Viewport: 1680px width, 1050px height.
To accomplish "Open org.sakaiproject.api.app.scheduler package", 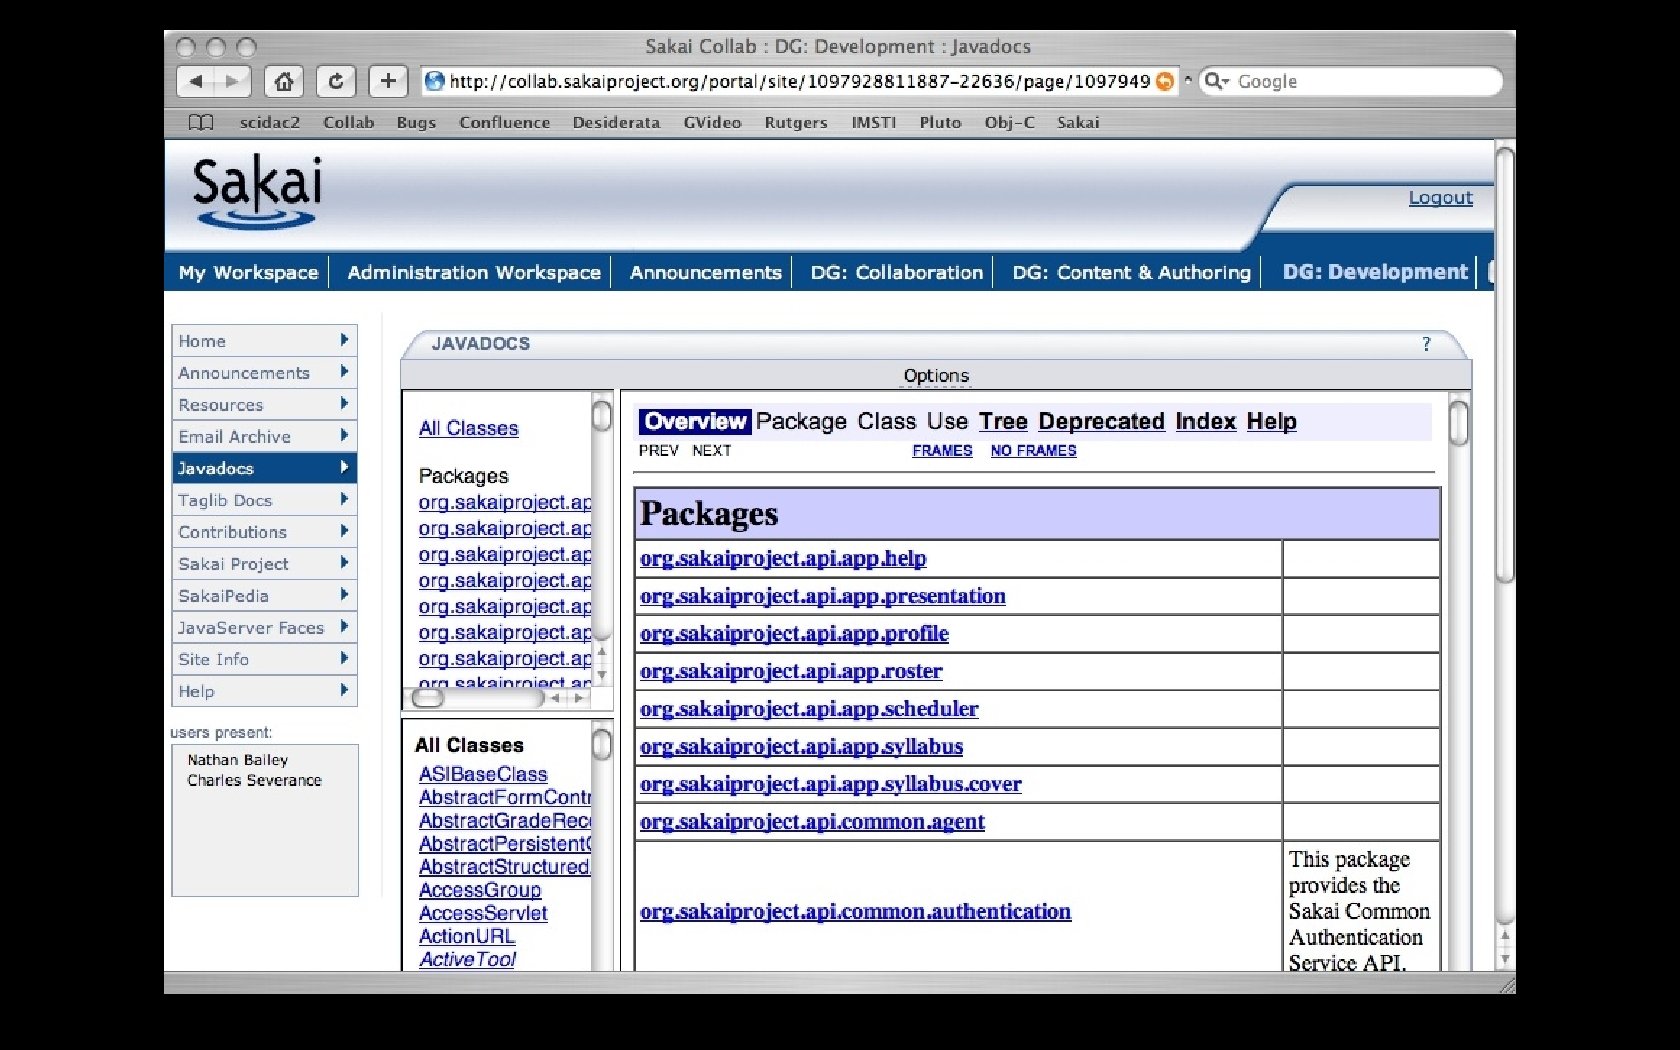I will 809,709.
